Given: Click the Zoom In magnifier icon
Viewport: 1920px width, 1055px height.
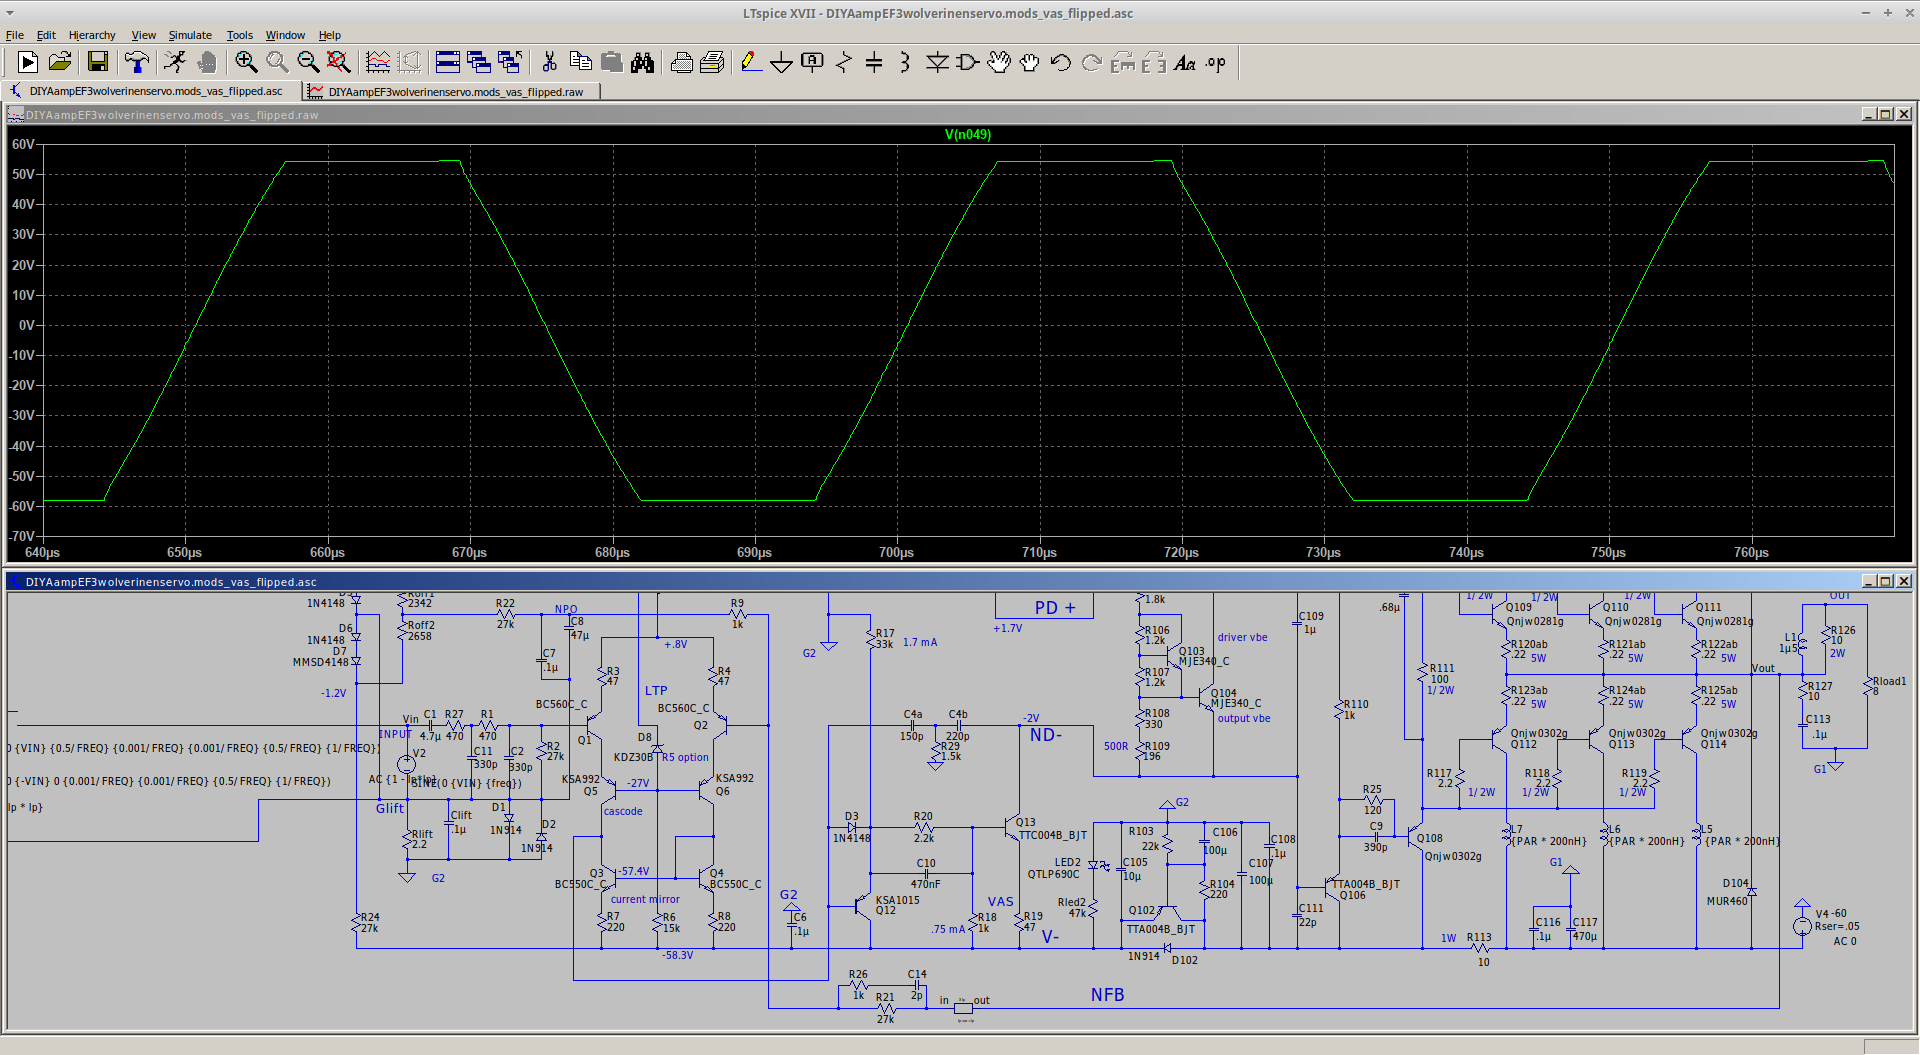Looking at the screenshot, I should (x=246, y=62).
